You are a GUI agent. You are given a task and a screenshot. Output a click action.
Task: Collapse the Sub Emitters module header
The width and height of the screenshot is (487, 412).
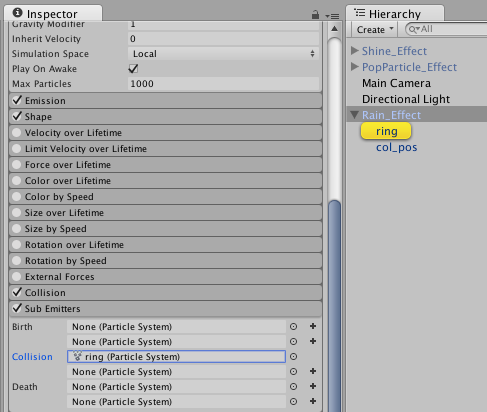166,309
